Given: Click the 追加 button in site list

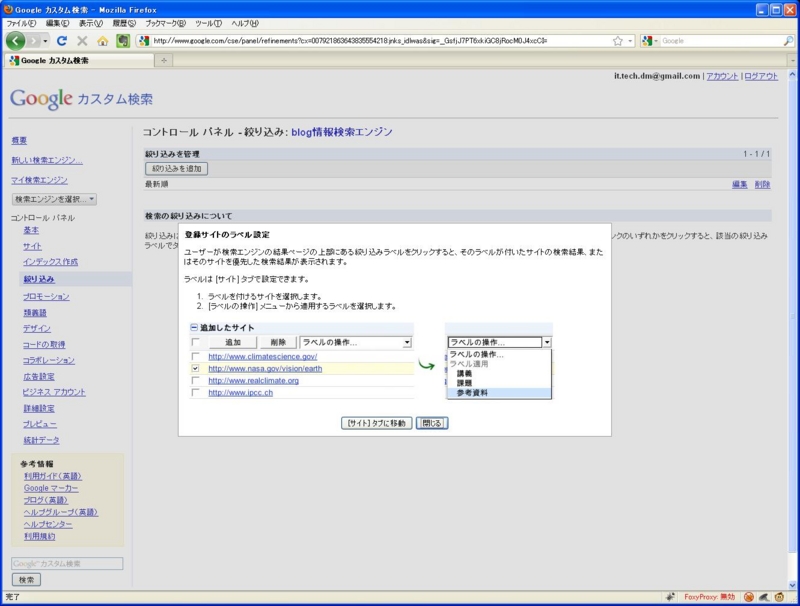Looking at the screenshot, I should point(233,342).
